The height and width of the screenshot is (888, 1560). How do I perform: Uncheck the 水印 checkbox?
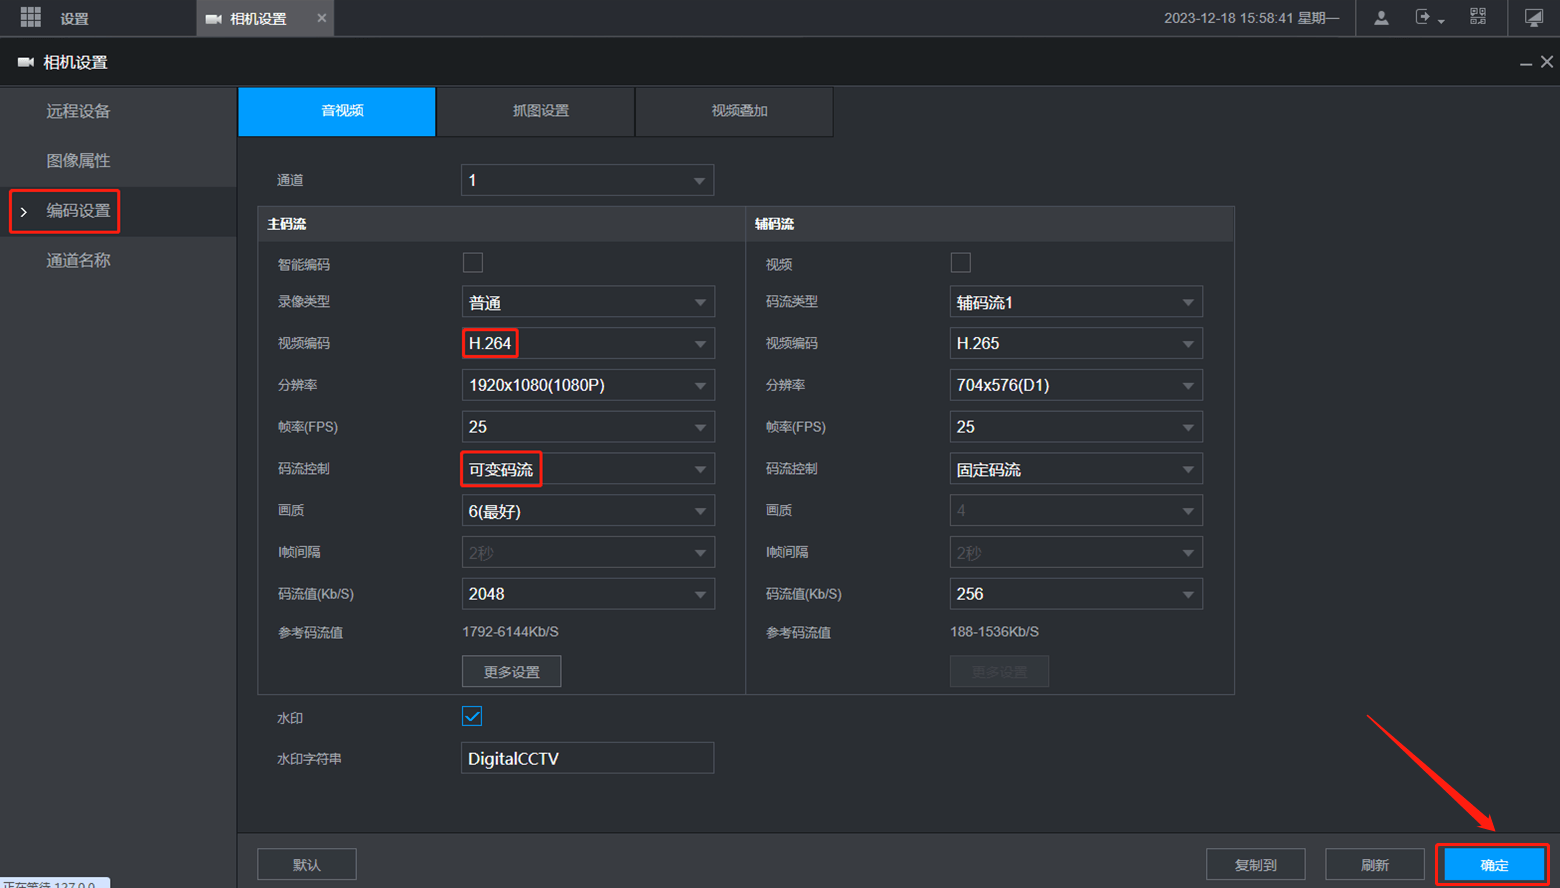tap(472, 717)
